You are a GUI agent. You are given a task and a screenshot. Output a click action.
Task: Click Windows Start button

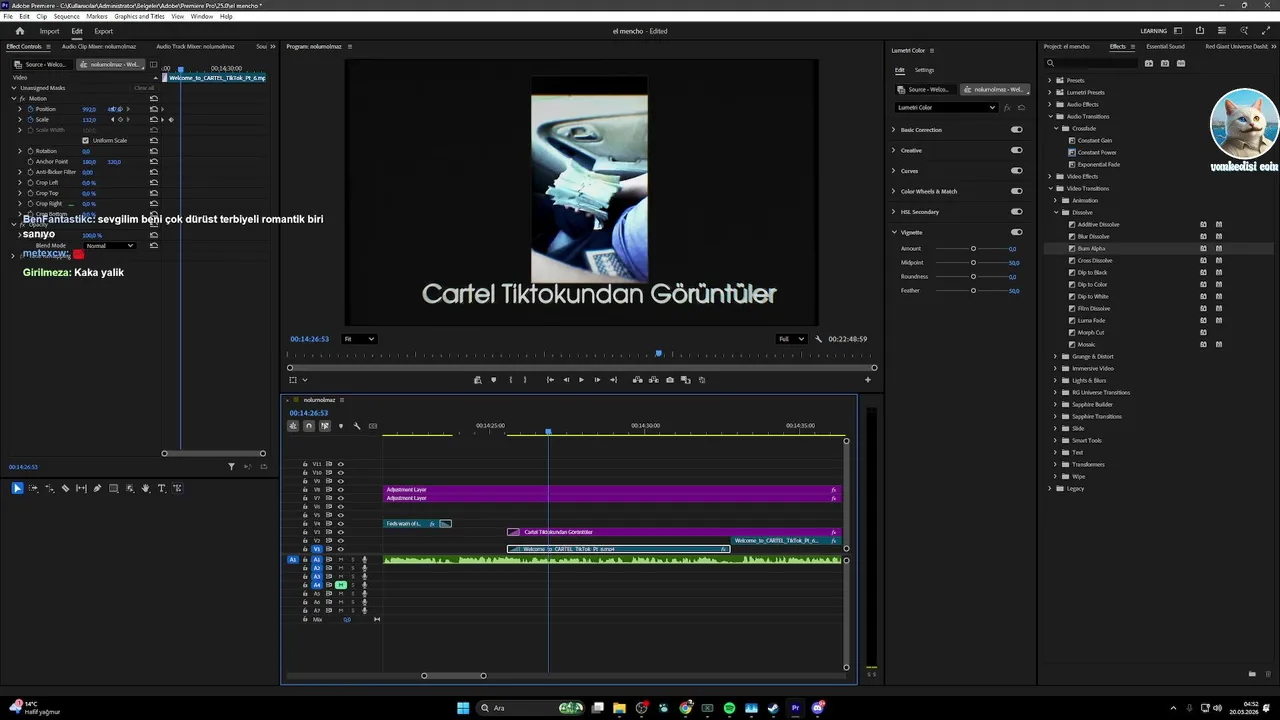pyautogui.click(x=463, y=708)
